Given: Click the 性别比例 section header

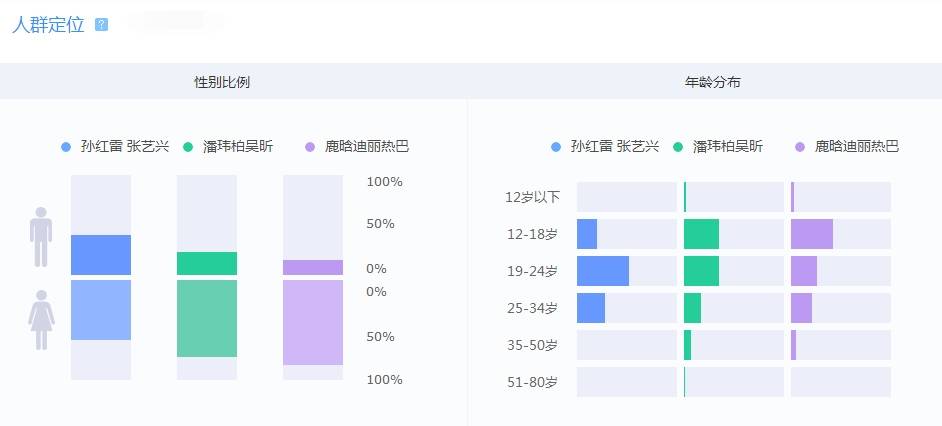Looking at the screenshot, I should coord(222,82).
